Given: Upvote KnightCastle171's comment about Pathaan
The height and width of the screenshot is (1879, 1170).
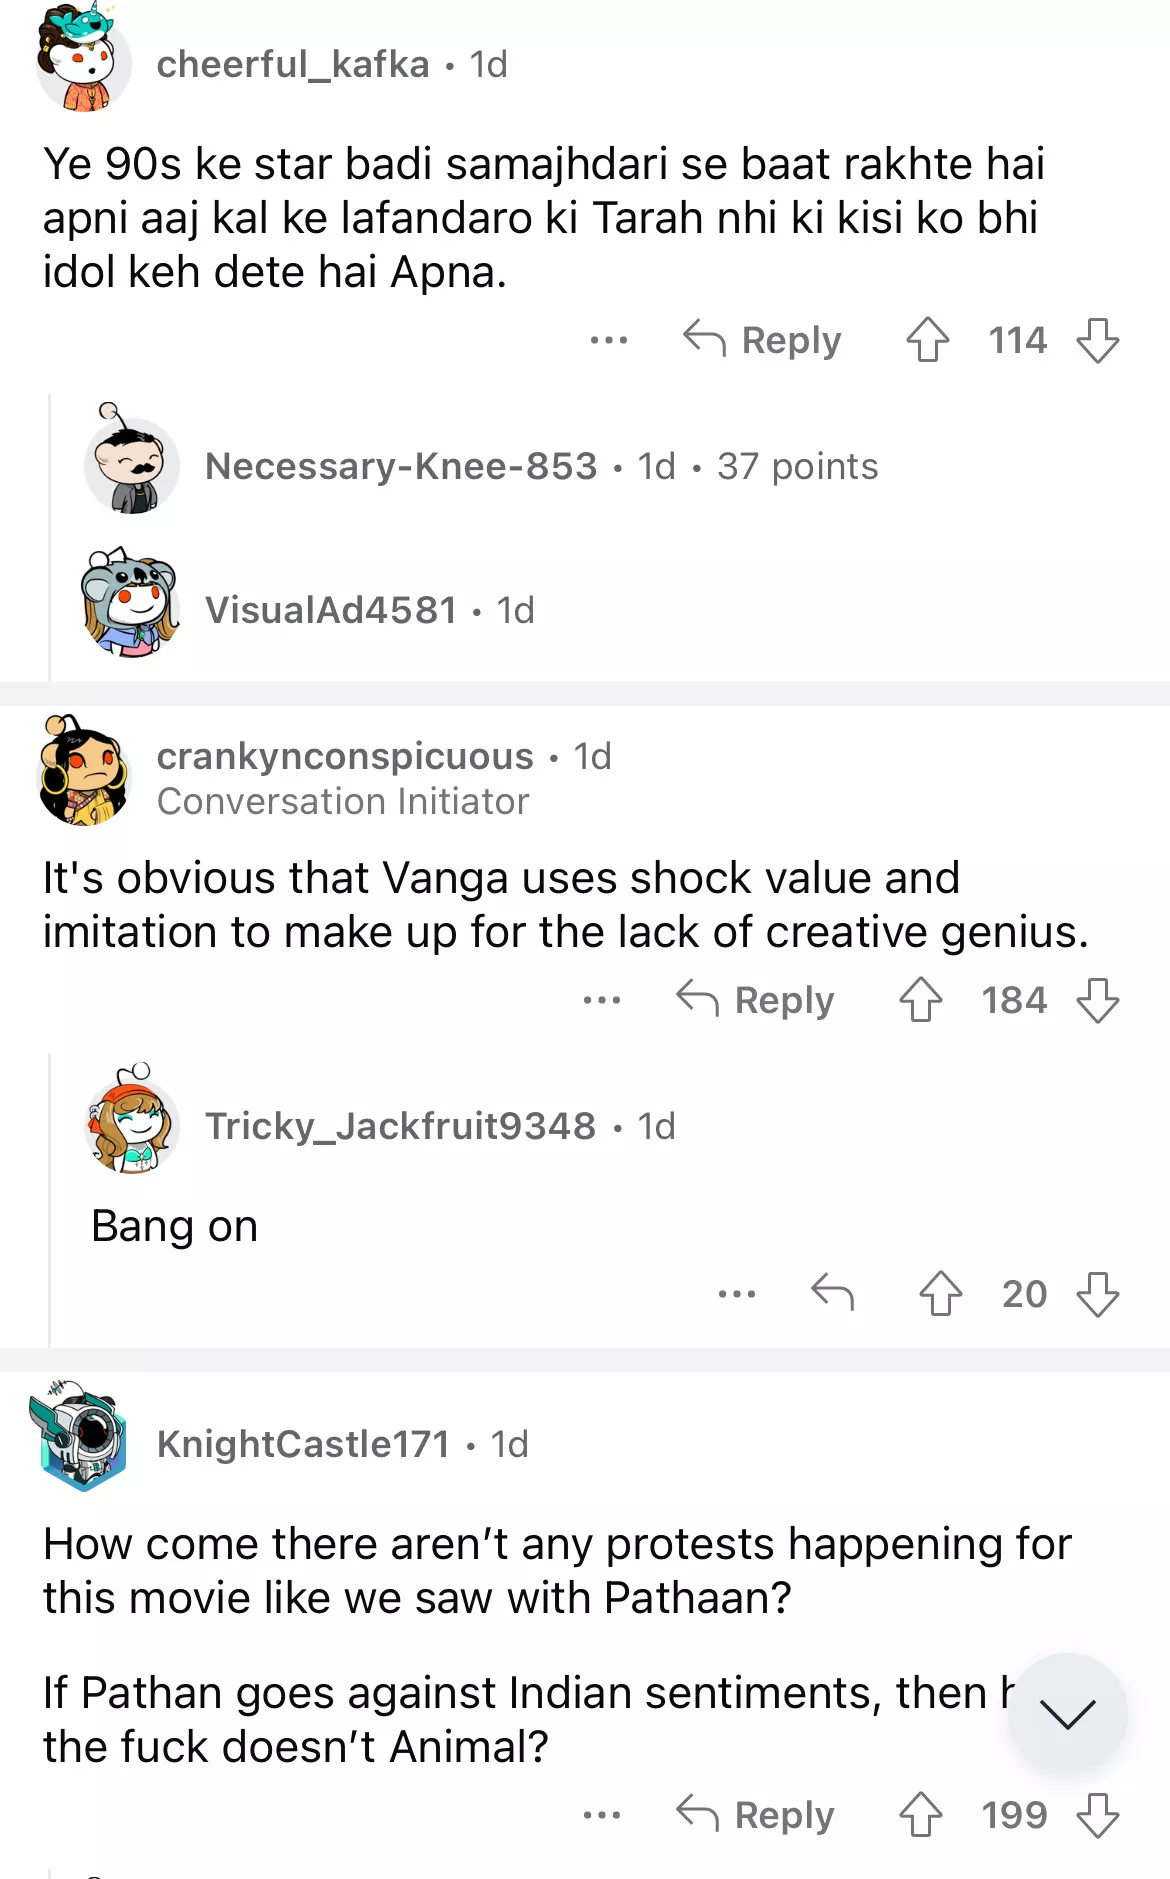Looking at the screenshot, I should pyautogui.click(x=920, y=1815).
